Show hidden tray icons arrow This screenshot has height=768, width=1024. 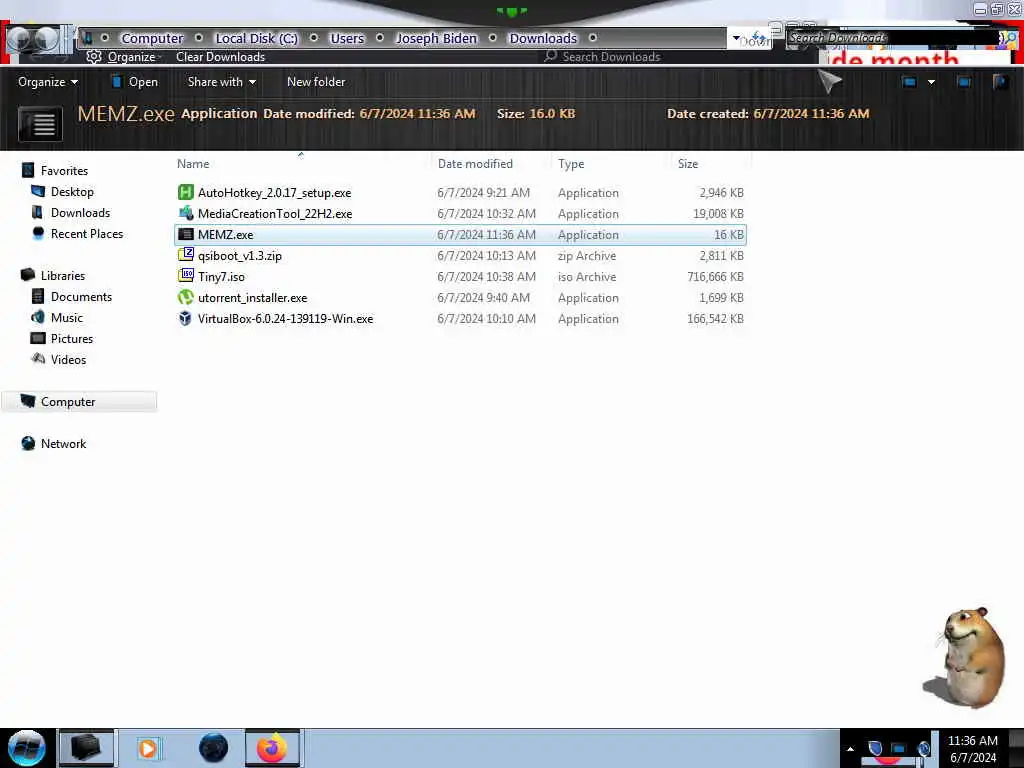coord(850,749)
